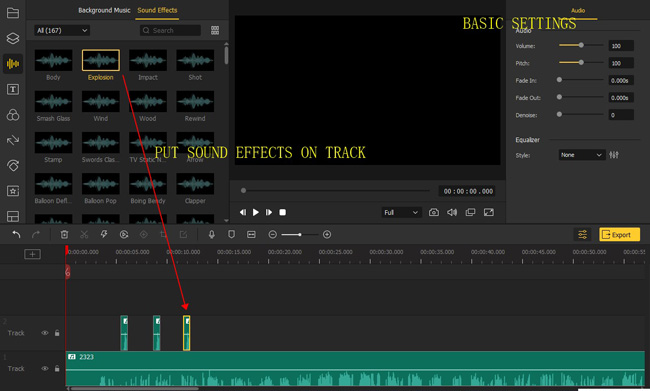Click the lightning quick-edit icon
650x391 pixels.
coord(104,235)
